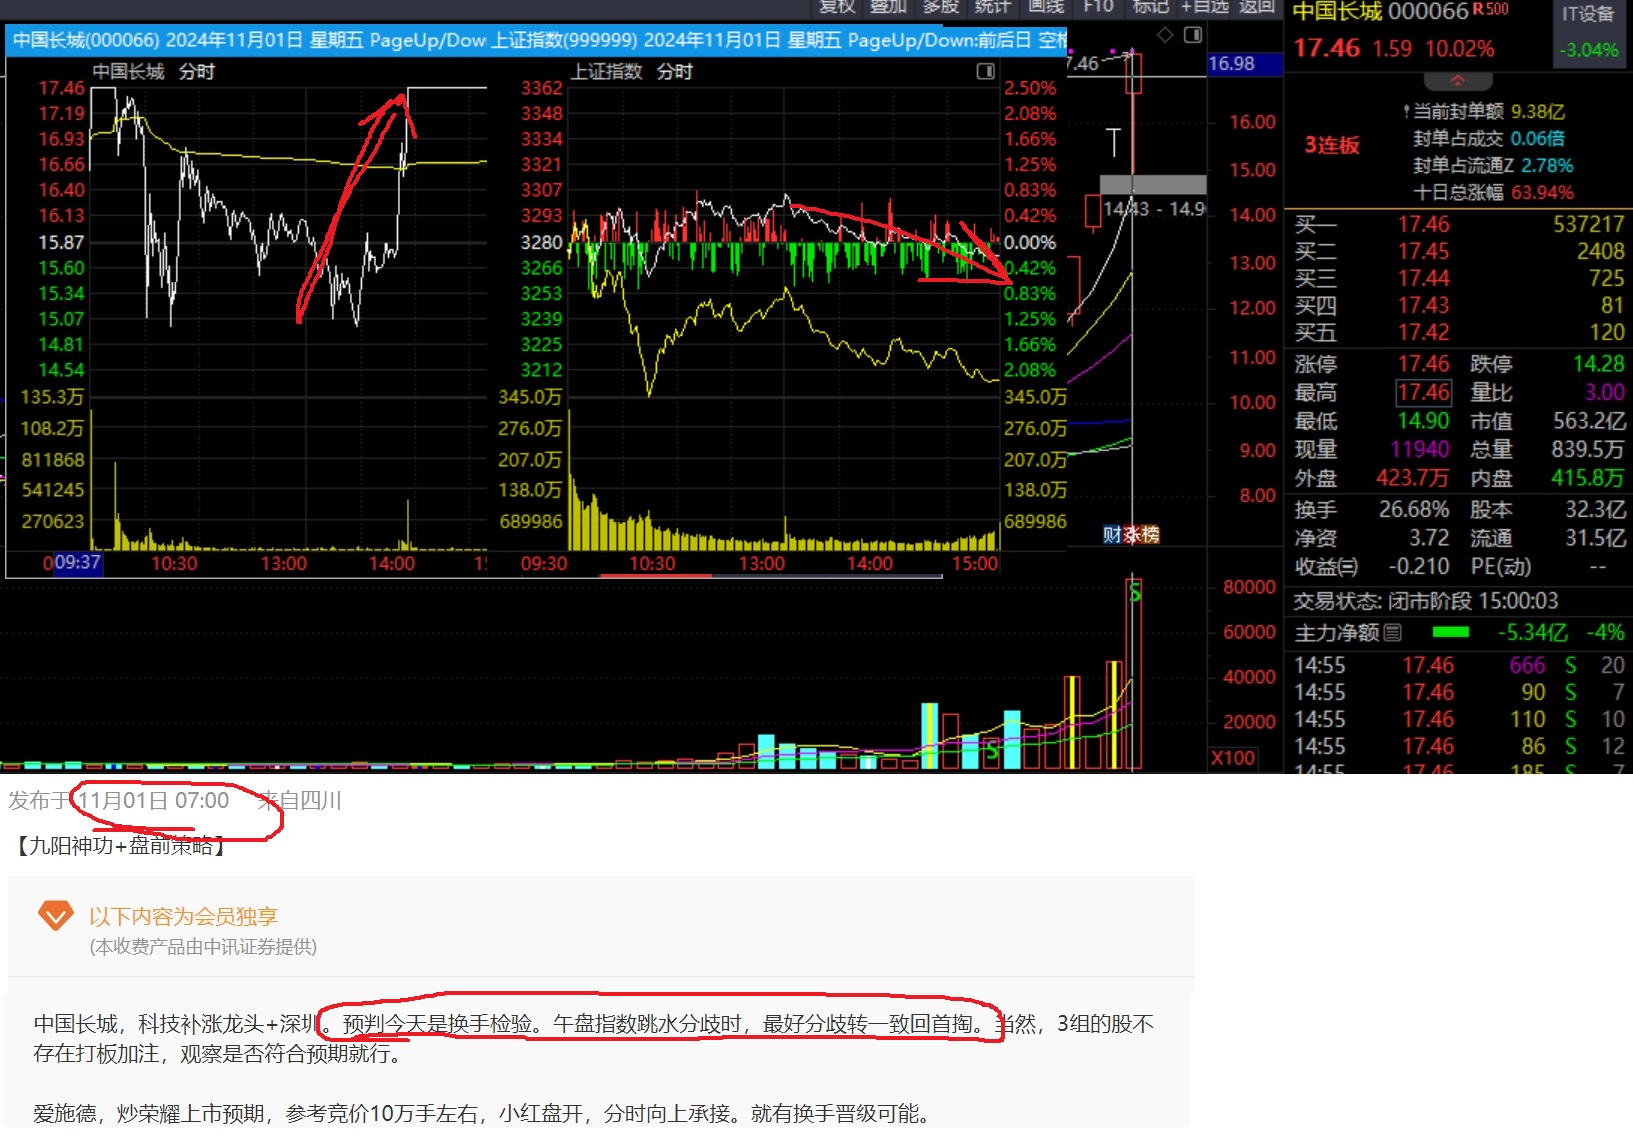Click the exclamation icon before 当前封单额
Image resolution: width=1633 pixels, height=1139 pixels.
click(1406, 112)
